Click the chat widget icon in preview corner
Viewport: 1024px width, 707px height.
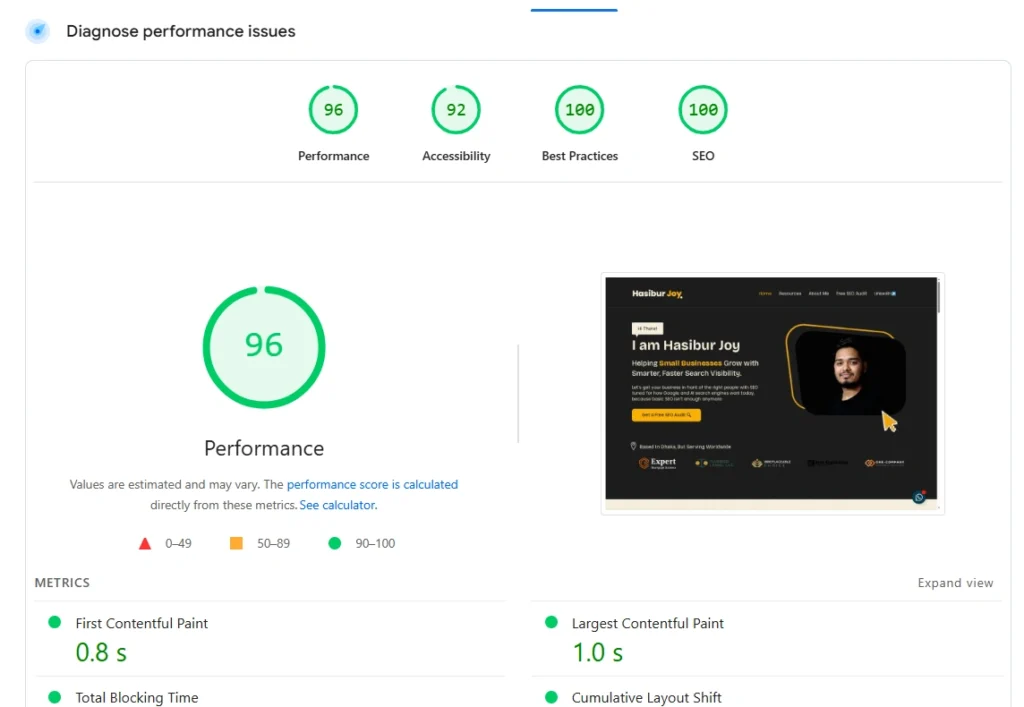(919, 495)
